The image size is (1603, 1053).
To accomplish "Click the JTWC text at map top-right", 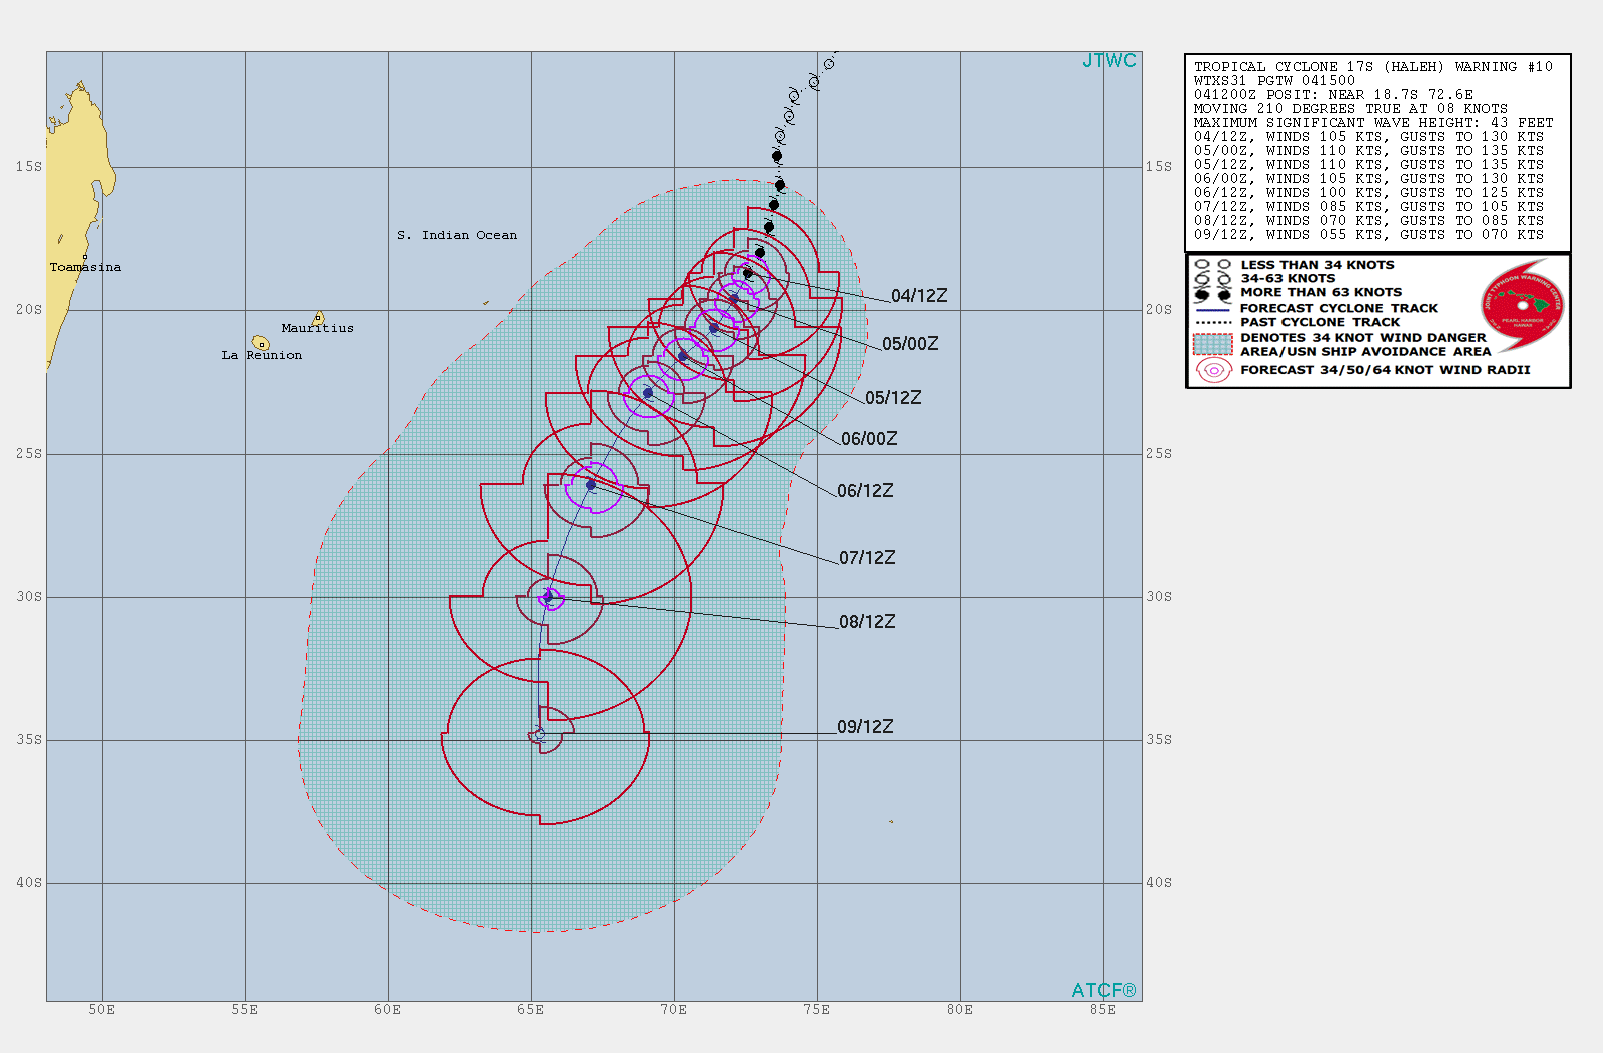I will (1108, 61).
